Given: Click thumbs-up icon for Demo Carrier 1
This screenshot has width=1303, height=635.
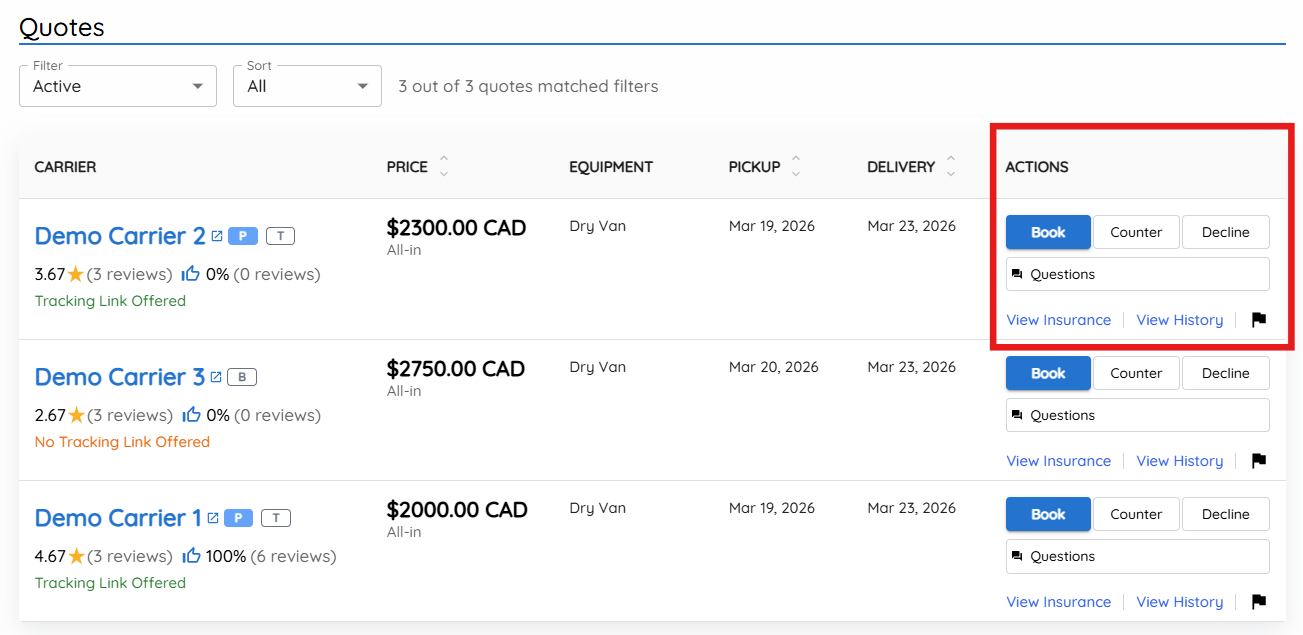Looking at the screenshot, I should pos(191,556).
